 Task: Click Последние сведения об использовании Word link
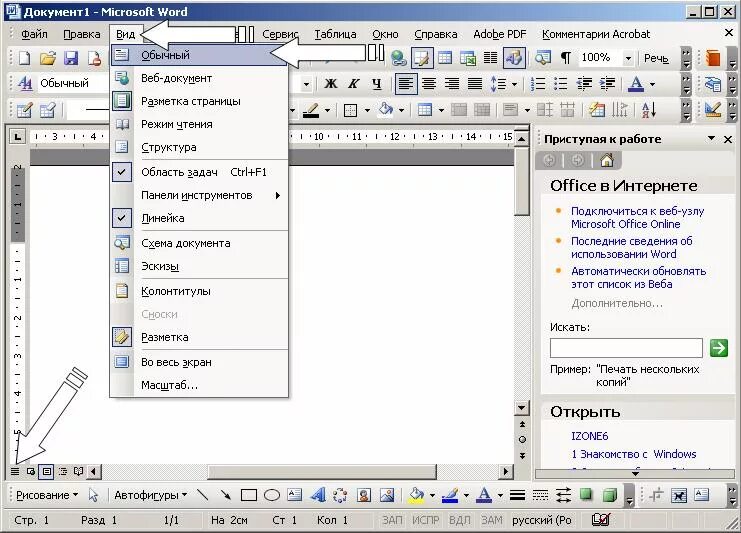(631, 248)
